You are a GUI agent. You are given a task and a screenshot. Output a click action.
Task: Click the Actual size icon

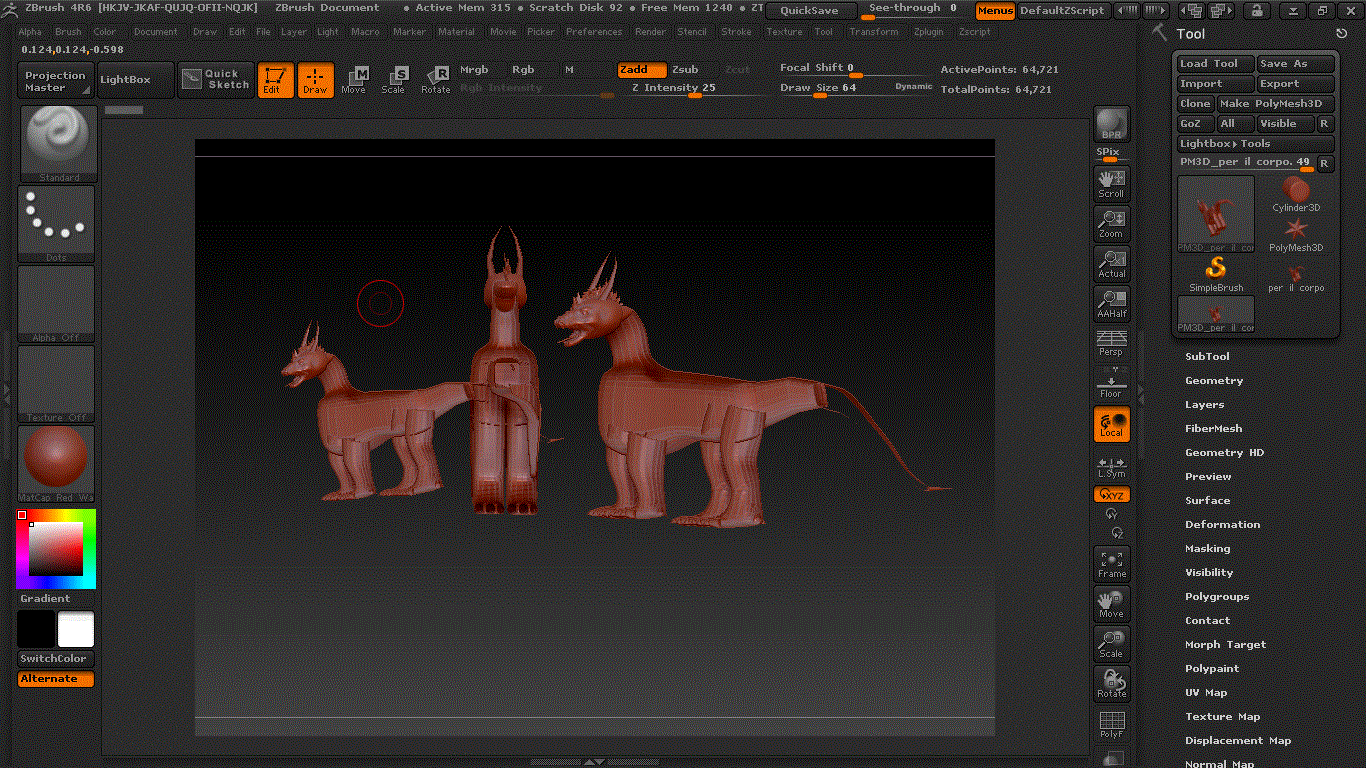(1112, 263)
